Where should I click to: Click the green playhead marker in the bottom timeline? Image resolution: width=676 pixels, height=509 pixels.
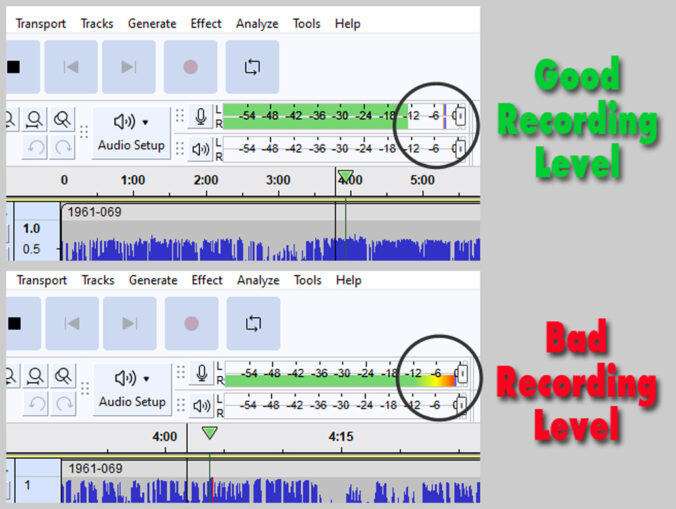(x=210, y=432)
